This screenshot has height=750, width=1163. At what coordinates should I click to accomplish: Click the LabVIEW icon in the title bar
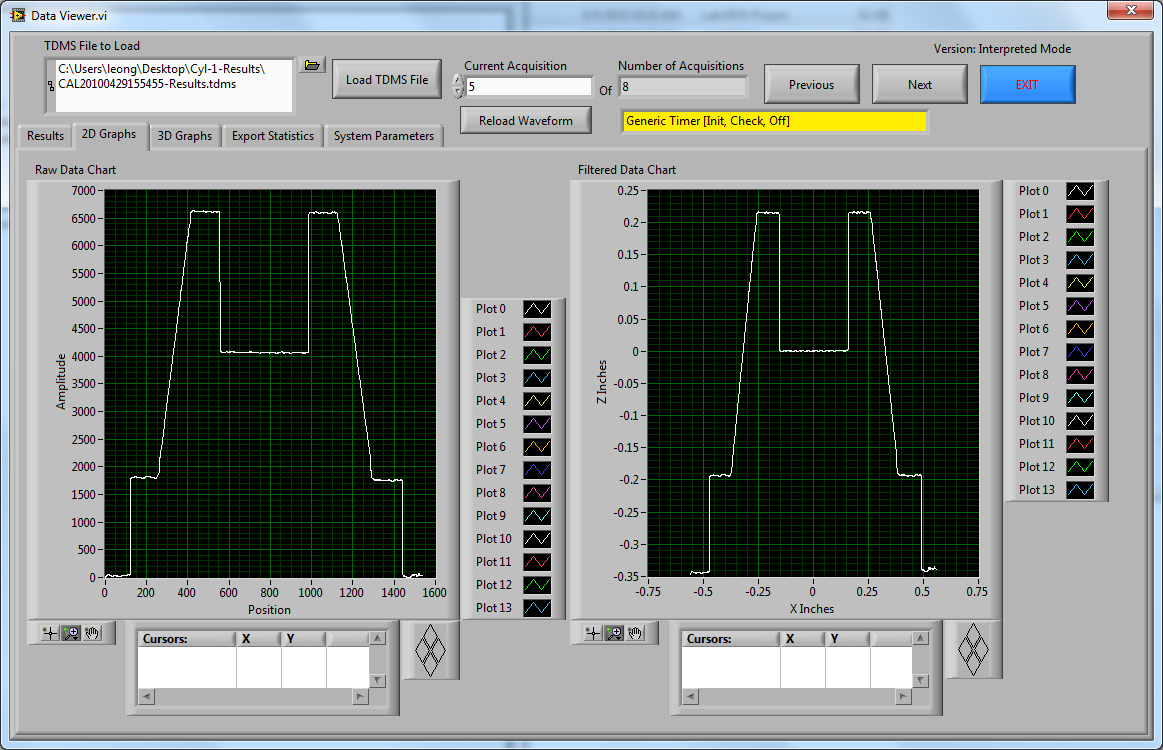tap(18, 15)
